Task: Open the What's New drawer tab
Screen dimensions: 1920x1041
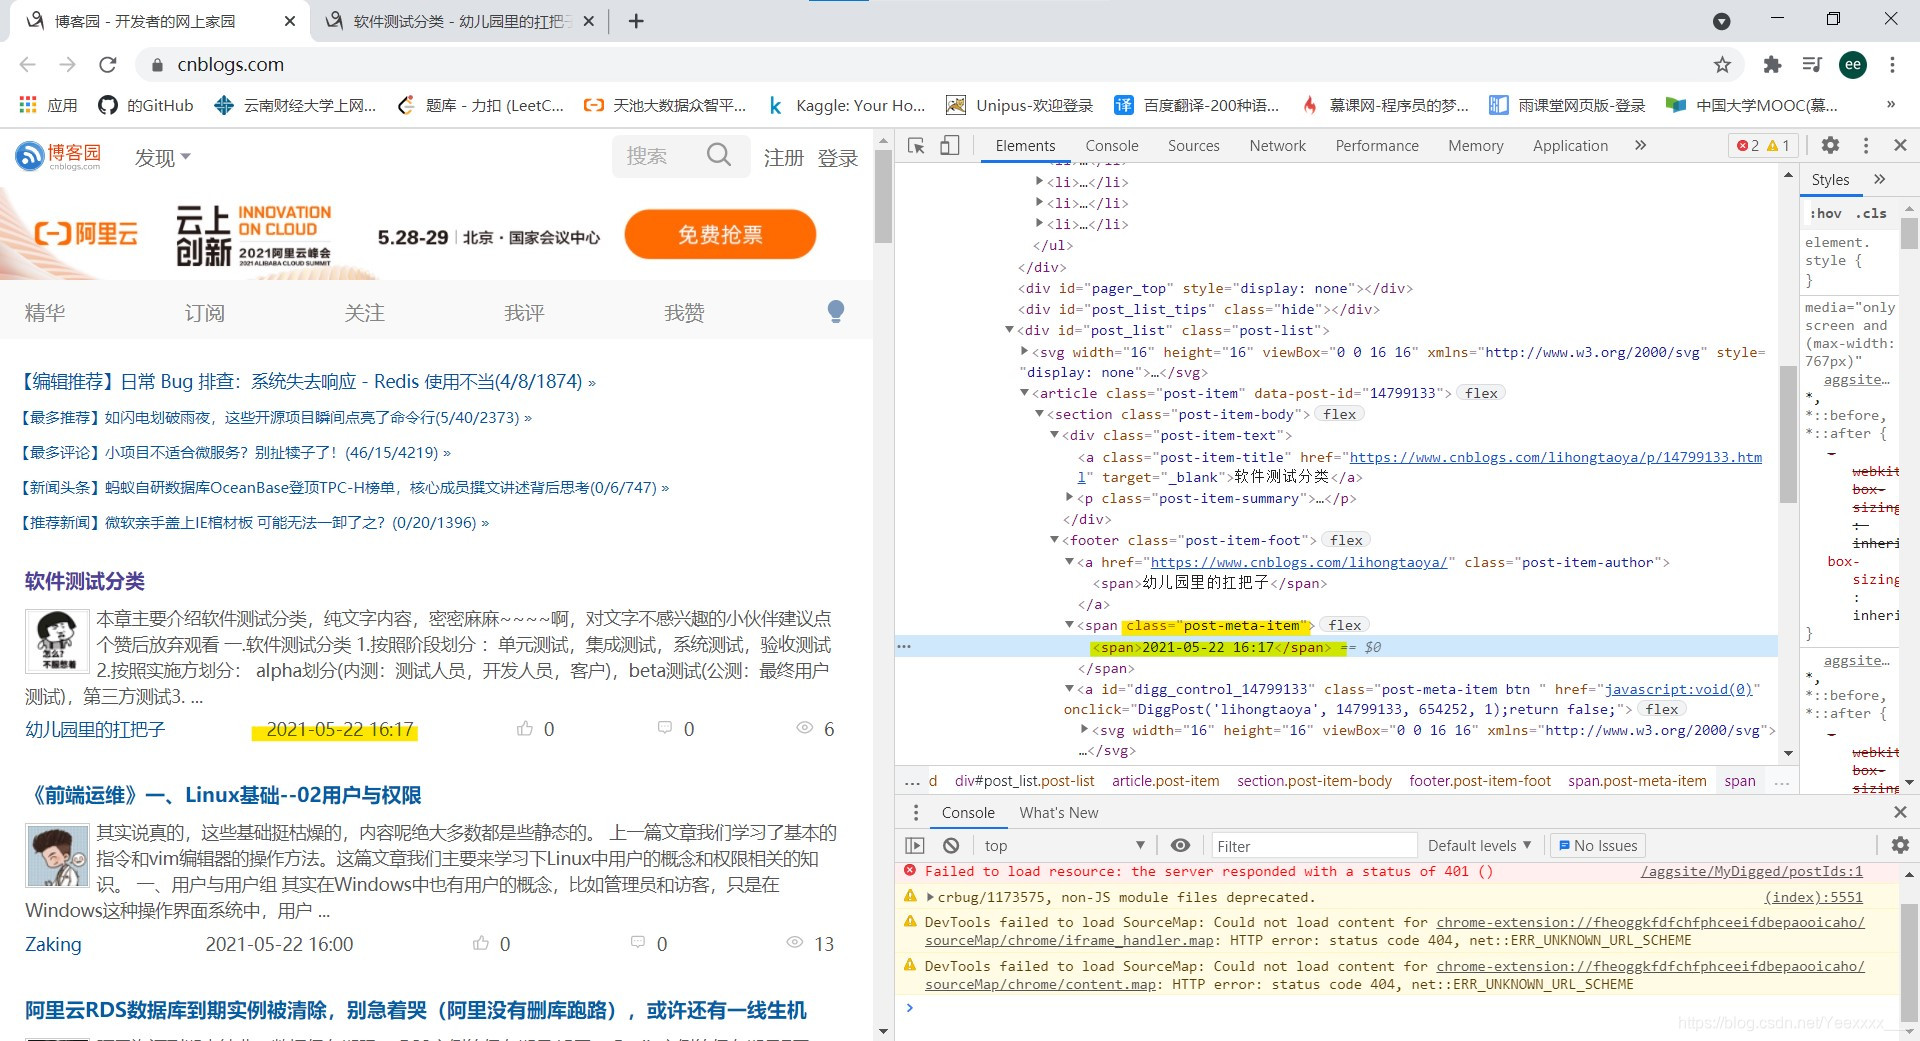Action: 1058,813
